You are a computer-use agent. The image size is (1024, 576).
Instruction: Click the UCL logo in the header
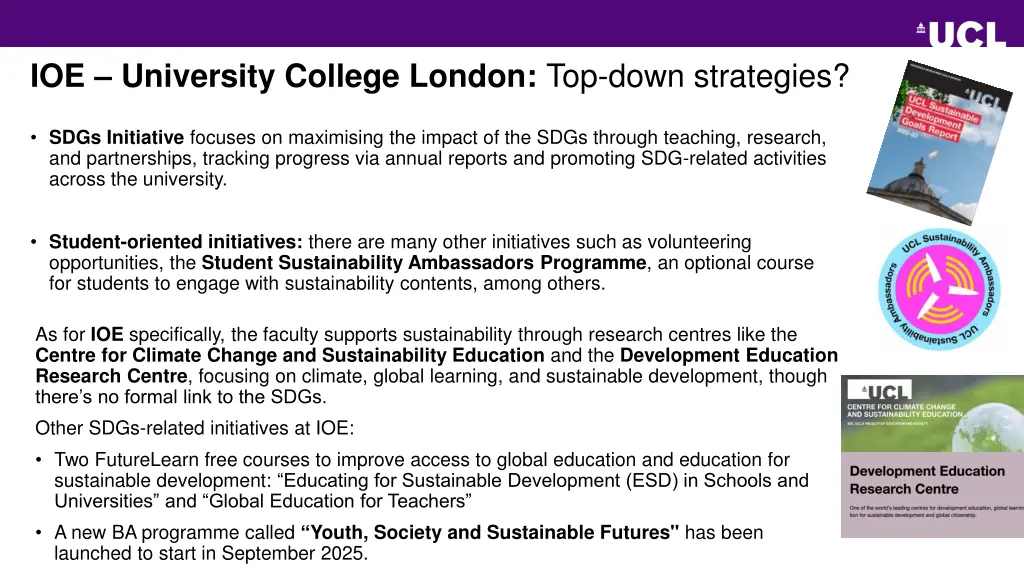(x=961, y=34)
